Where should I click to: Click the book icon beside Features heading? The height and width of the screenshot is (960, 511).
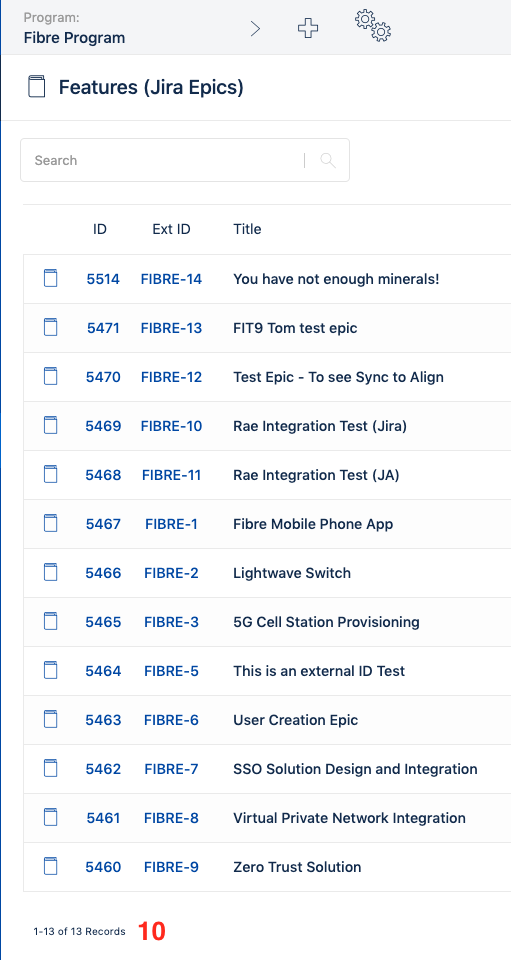[x=37, y=87]
